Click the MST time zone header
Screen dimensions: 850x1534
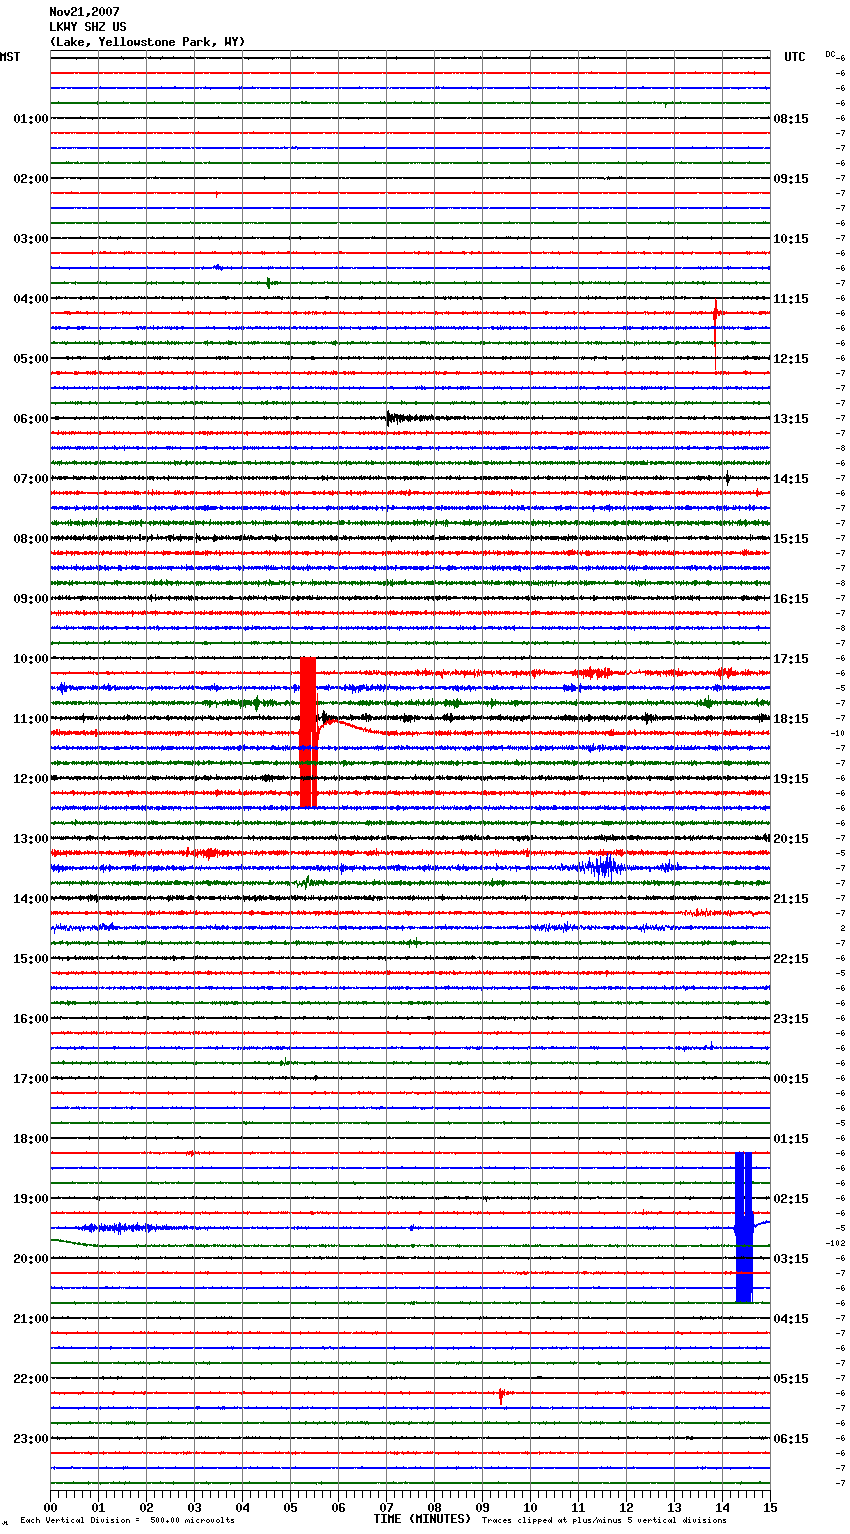point(10,57)
